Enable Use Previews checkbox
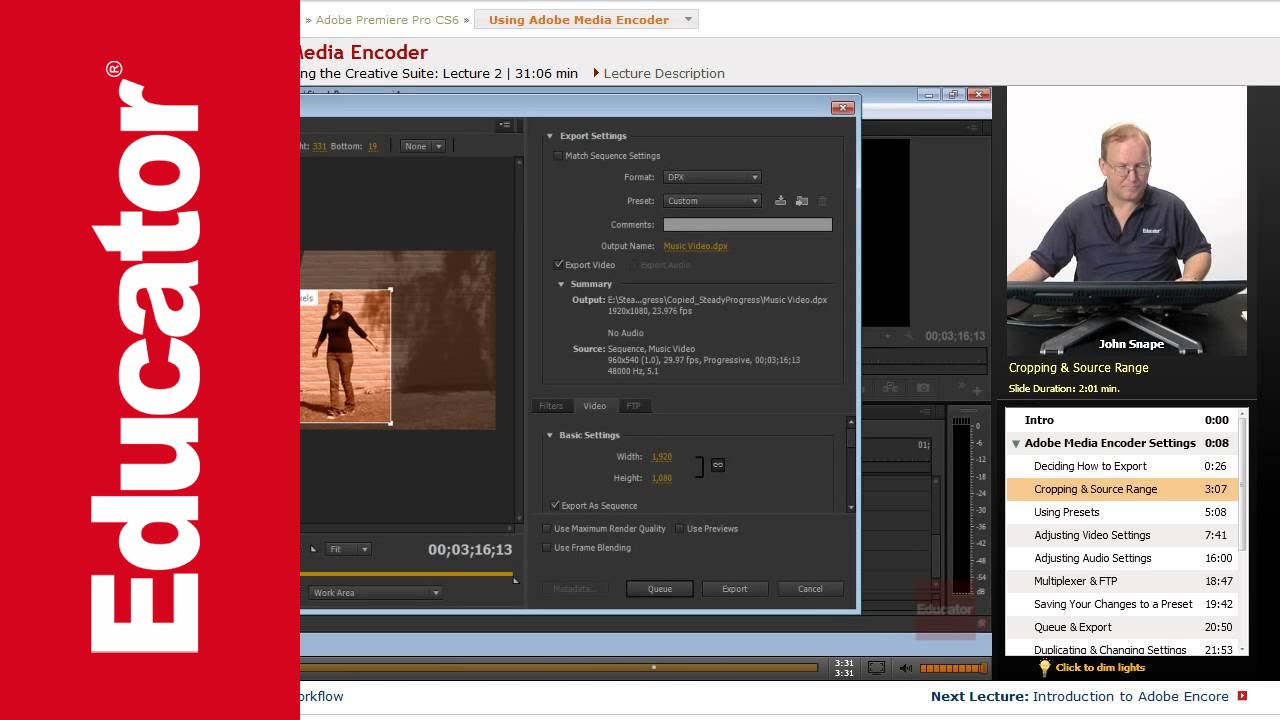This screenshot has height=720, width=1280. coord(680,529)
